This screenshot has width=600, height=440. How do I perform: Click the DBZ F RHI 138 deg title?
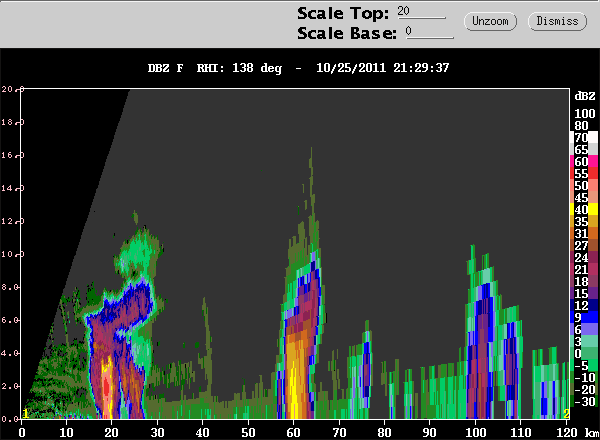click(x=215, y=68)
